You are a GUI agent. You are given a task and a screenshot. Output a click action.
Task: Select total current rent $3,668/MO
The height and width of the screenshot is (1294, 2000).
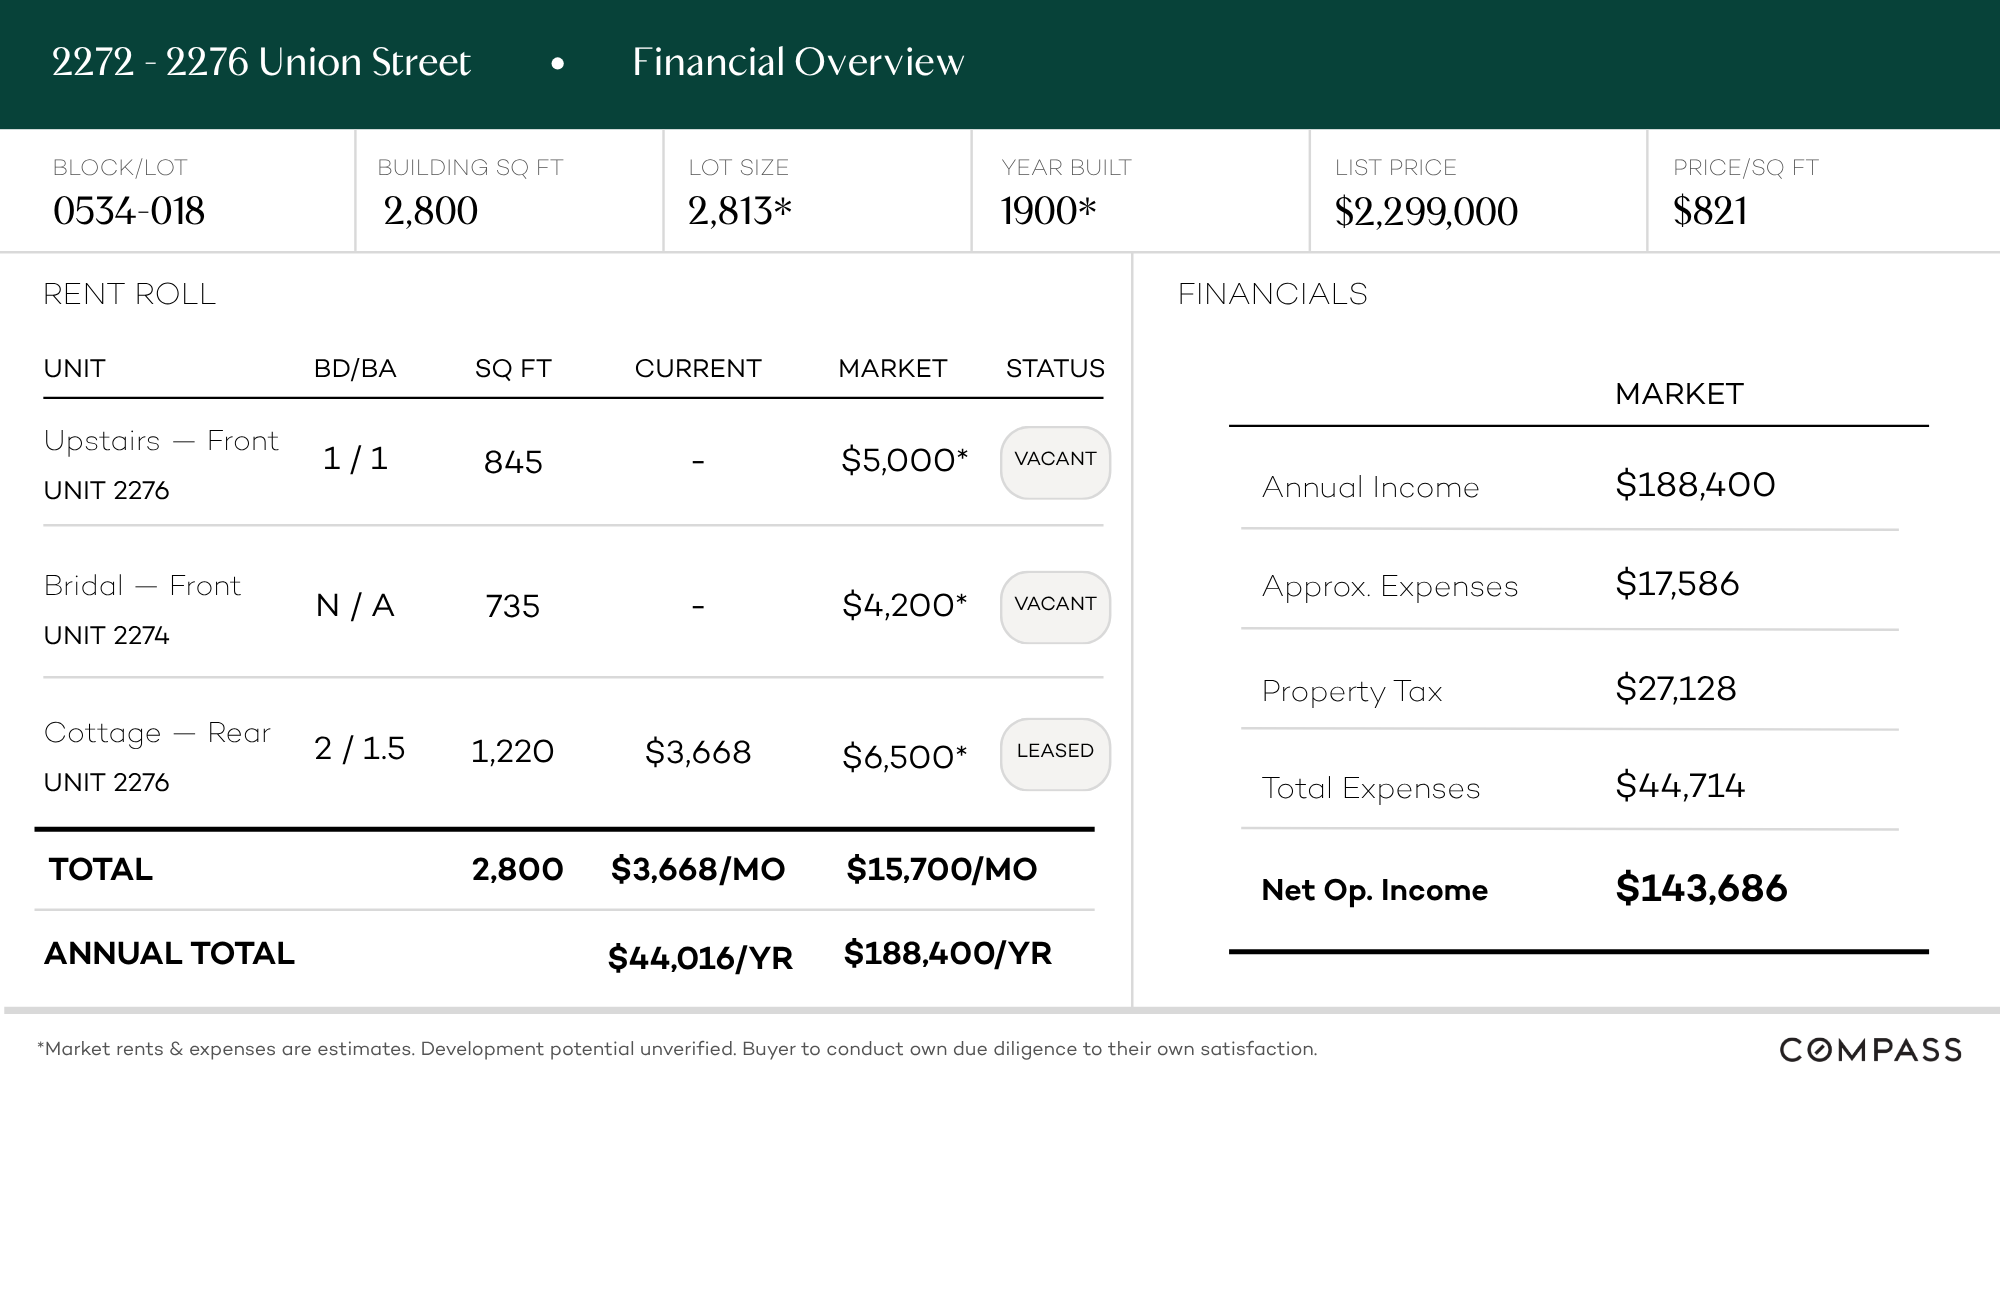pos(698,870)
